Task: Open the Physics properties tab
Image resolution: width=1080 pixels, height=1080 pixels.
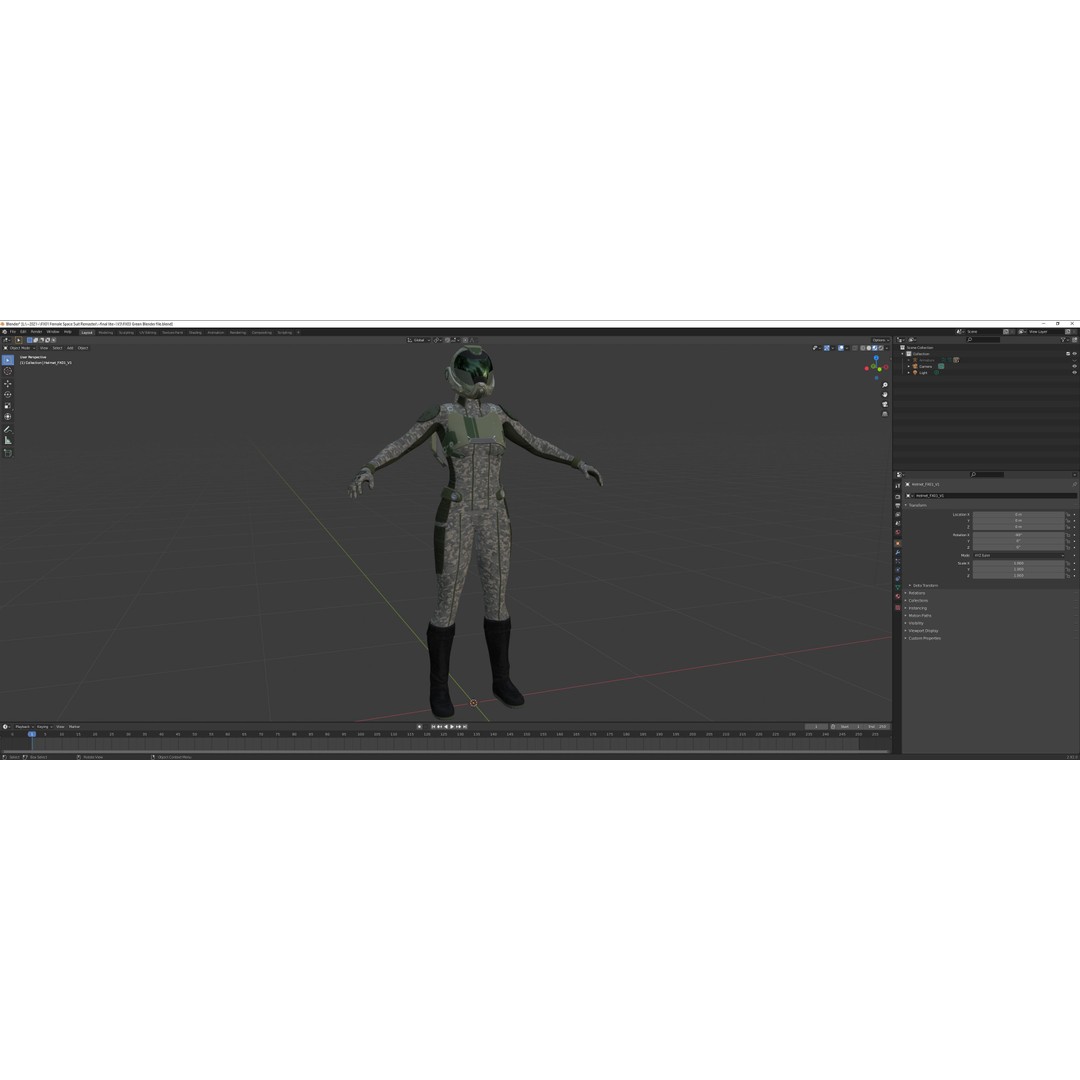Action: coord(897,570)
